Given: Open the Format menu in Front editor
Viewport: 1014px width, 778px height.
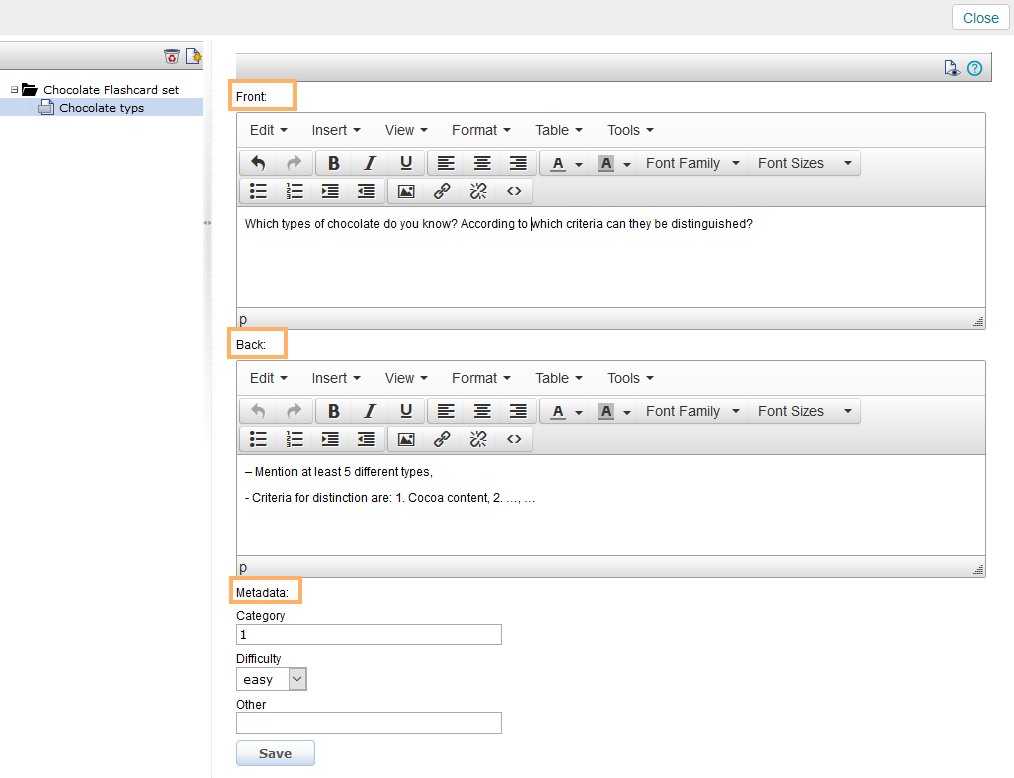Looking at the screenshot, I should 481,130.
